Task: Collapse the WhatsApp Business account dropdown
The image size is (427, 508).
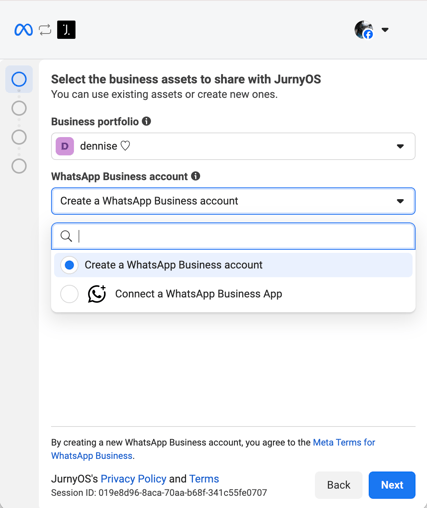Action: (x=233, y=201)
